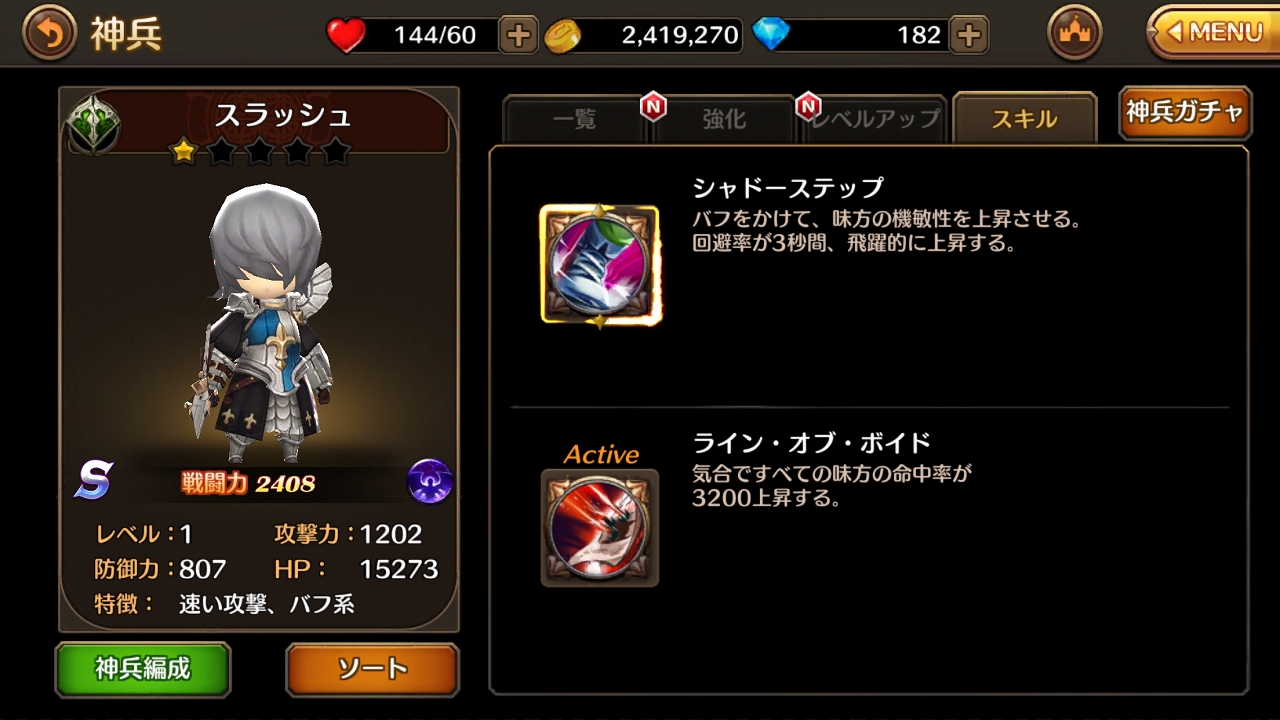Open the castle home icon
The image size is (1280, 720).
[x=1075, y=34]
